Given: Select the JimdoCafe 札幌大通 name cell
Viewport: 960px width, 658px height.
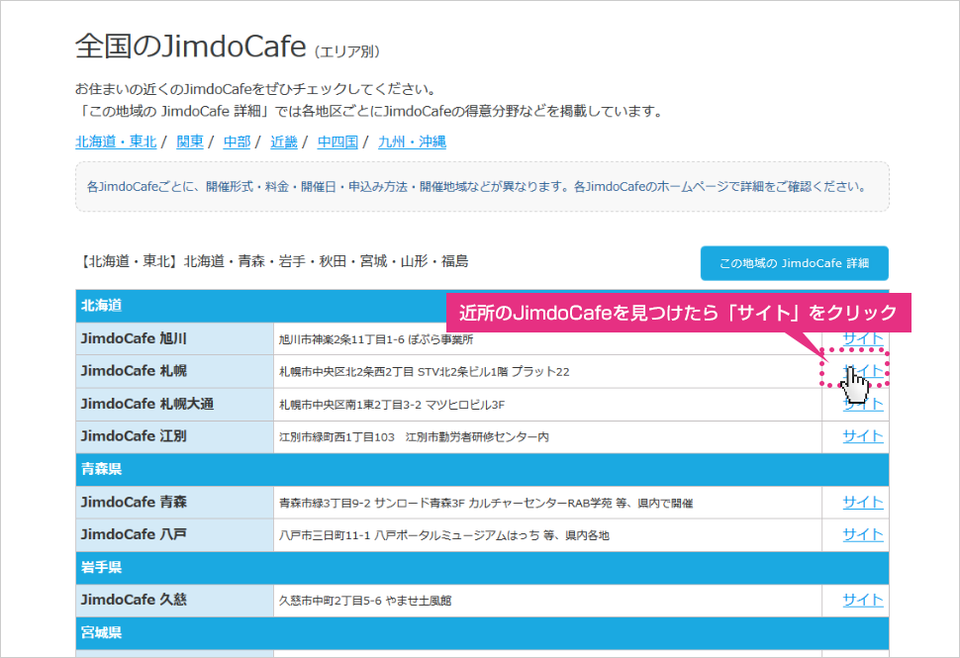Looking at the screenshot, I should pos(174,404).
